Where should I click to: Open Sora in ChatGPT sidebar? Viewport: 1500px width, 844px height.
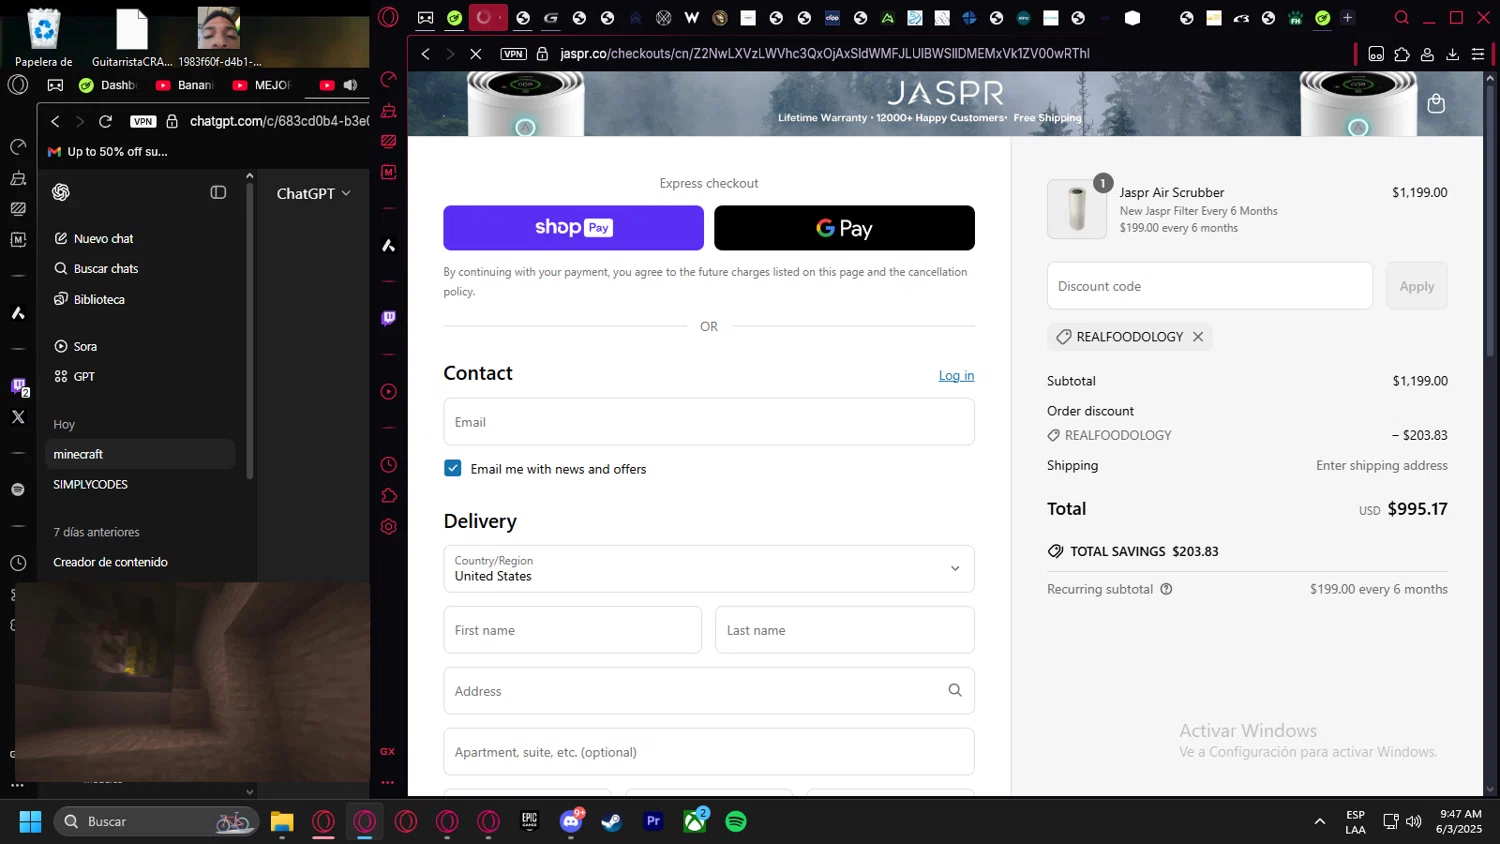pos(140,346)
